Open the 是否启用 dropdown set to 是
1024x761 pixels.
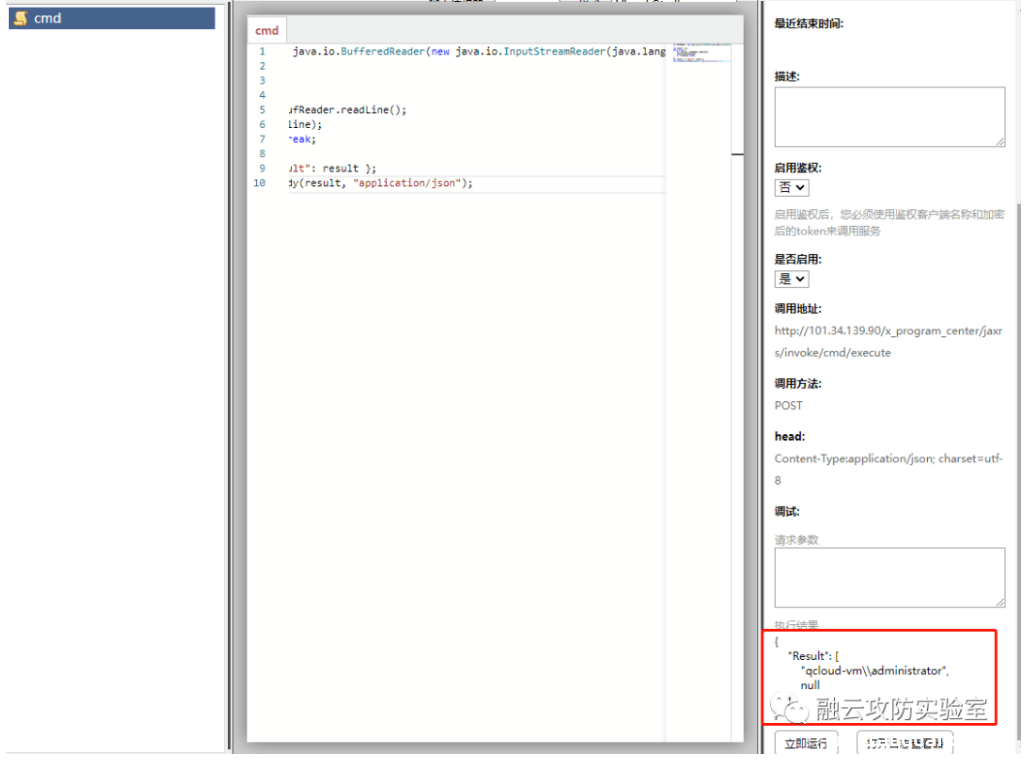coord(792,279)
